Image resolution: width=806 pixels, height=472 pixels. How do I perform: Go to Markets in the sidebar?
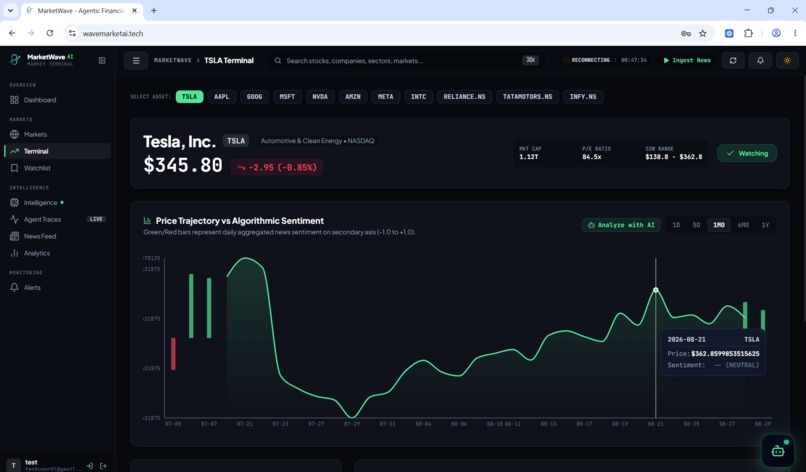coord(58,134)
